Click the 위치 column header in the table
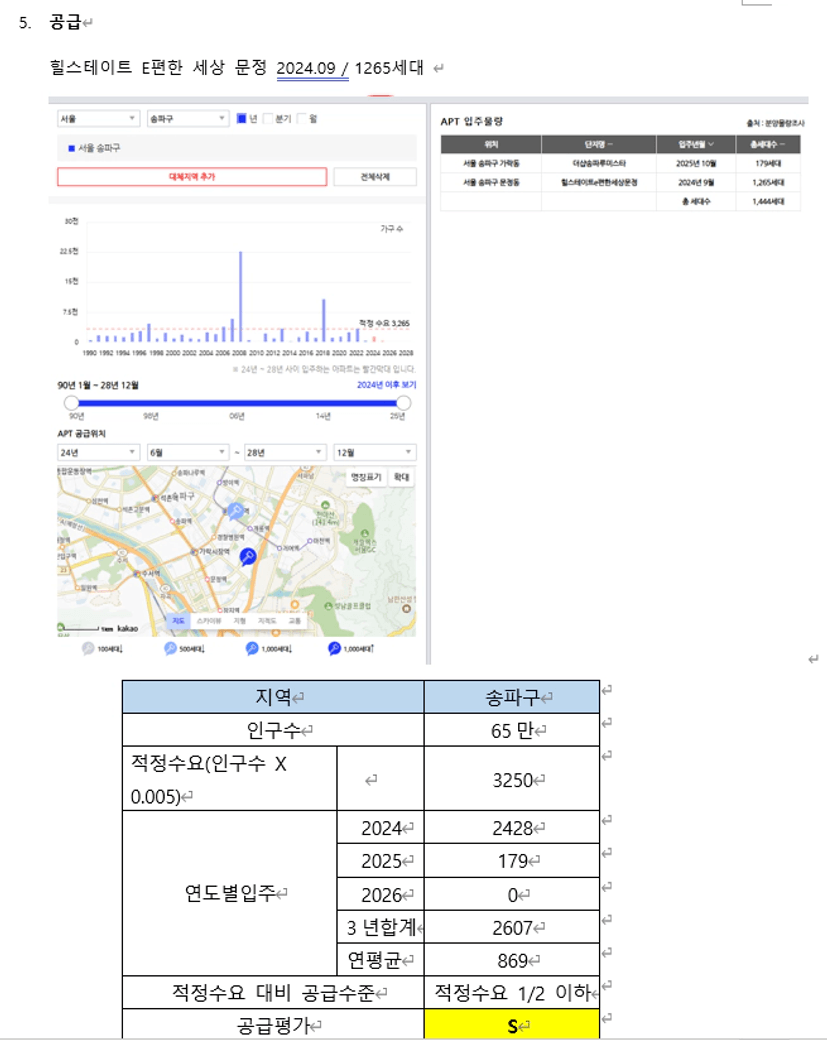The image size is (827, 1040). tap(491, 145)
